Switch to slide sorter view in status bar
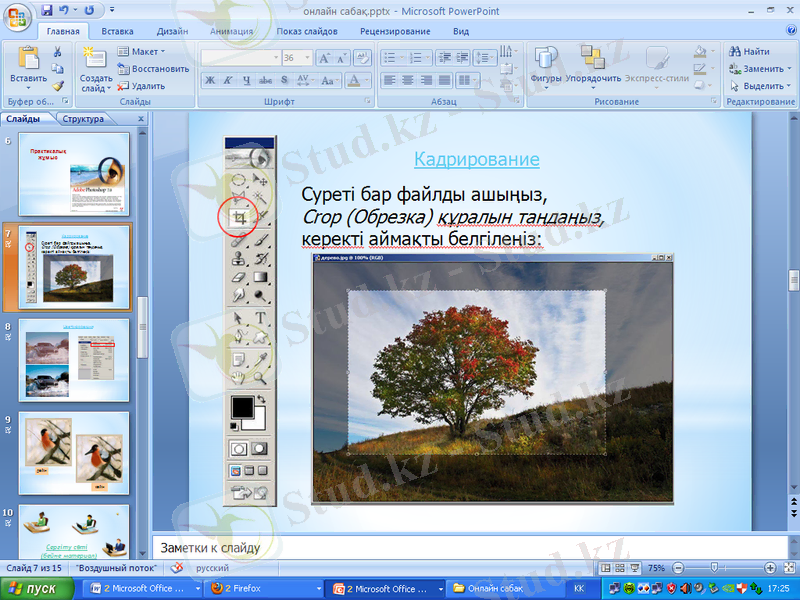800x600 pixels. point(620,567)
